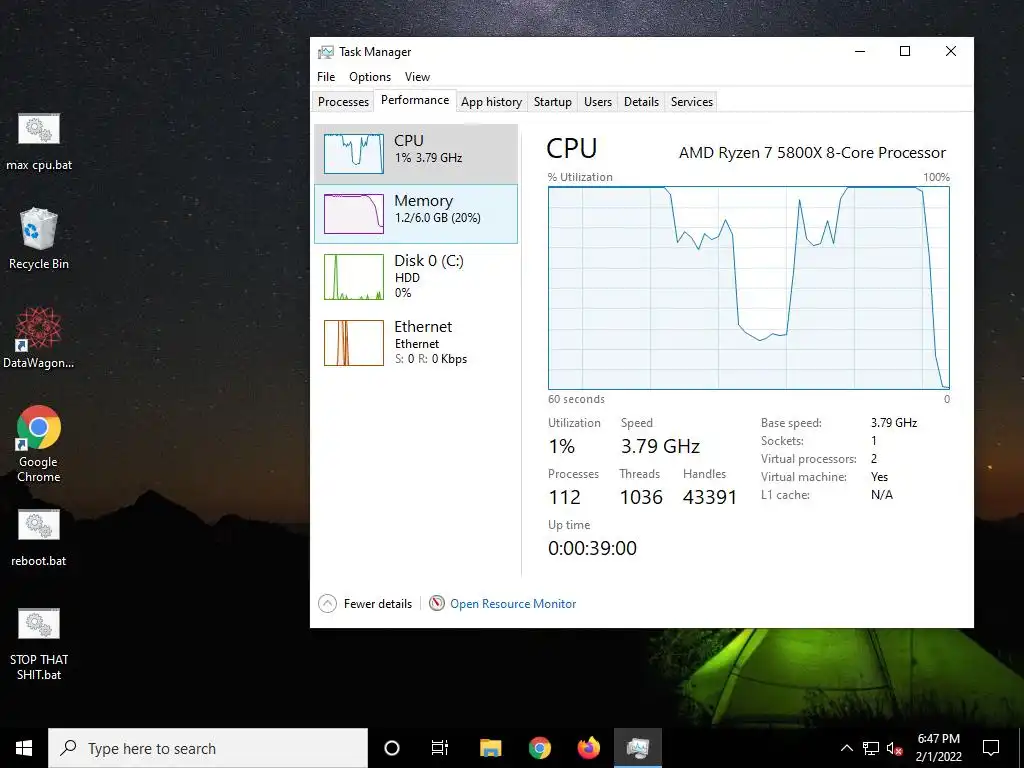Click the AMD Ryzen 7 5800X processor name
The image size is (1024, 768).
pyautogui.click(x=812, y=153)
